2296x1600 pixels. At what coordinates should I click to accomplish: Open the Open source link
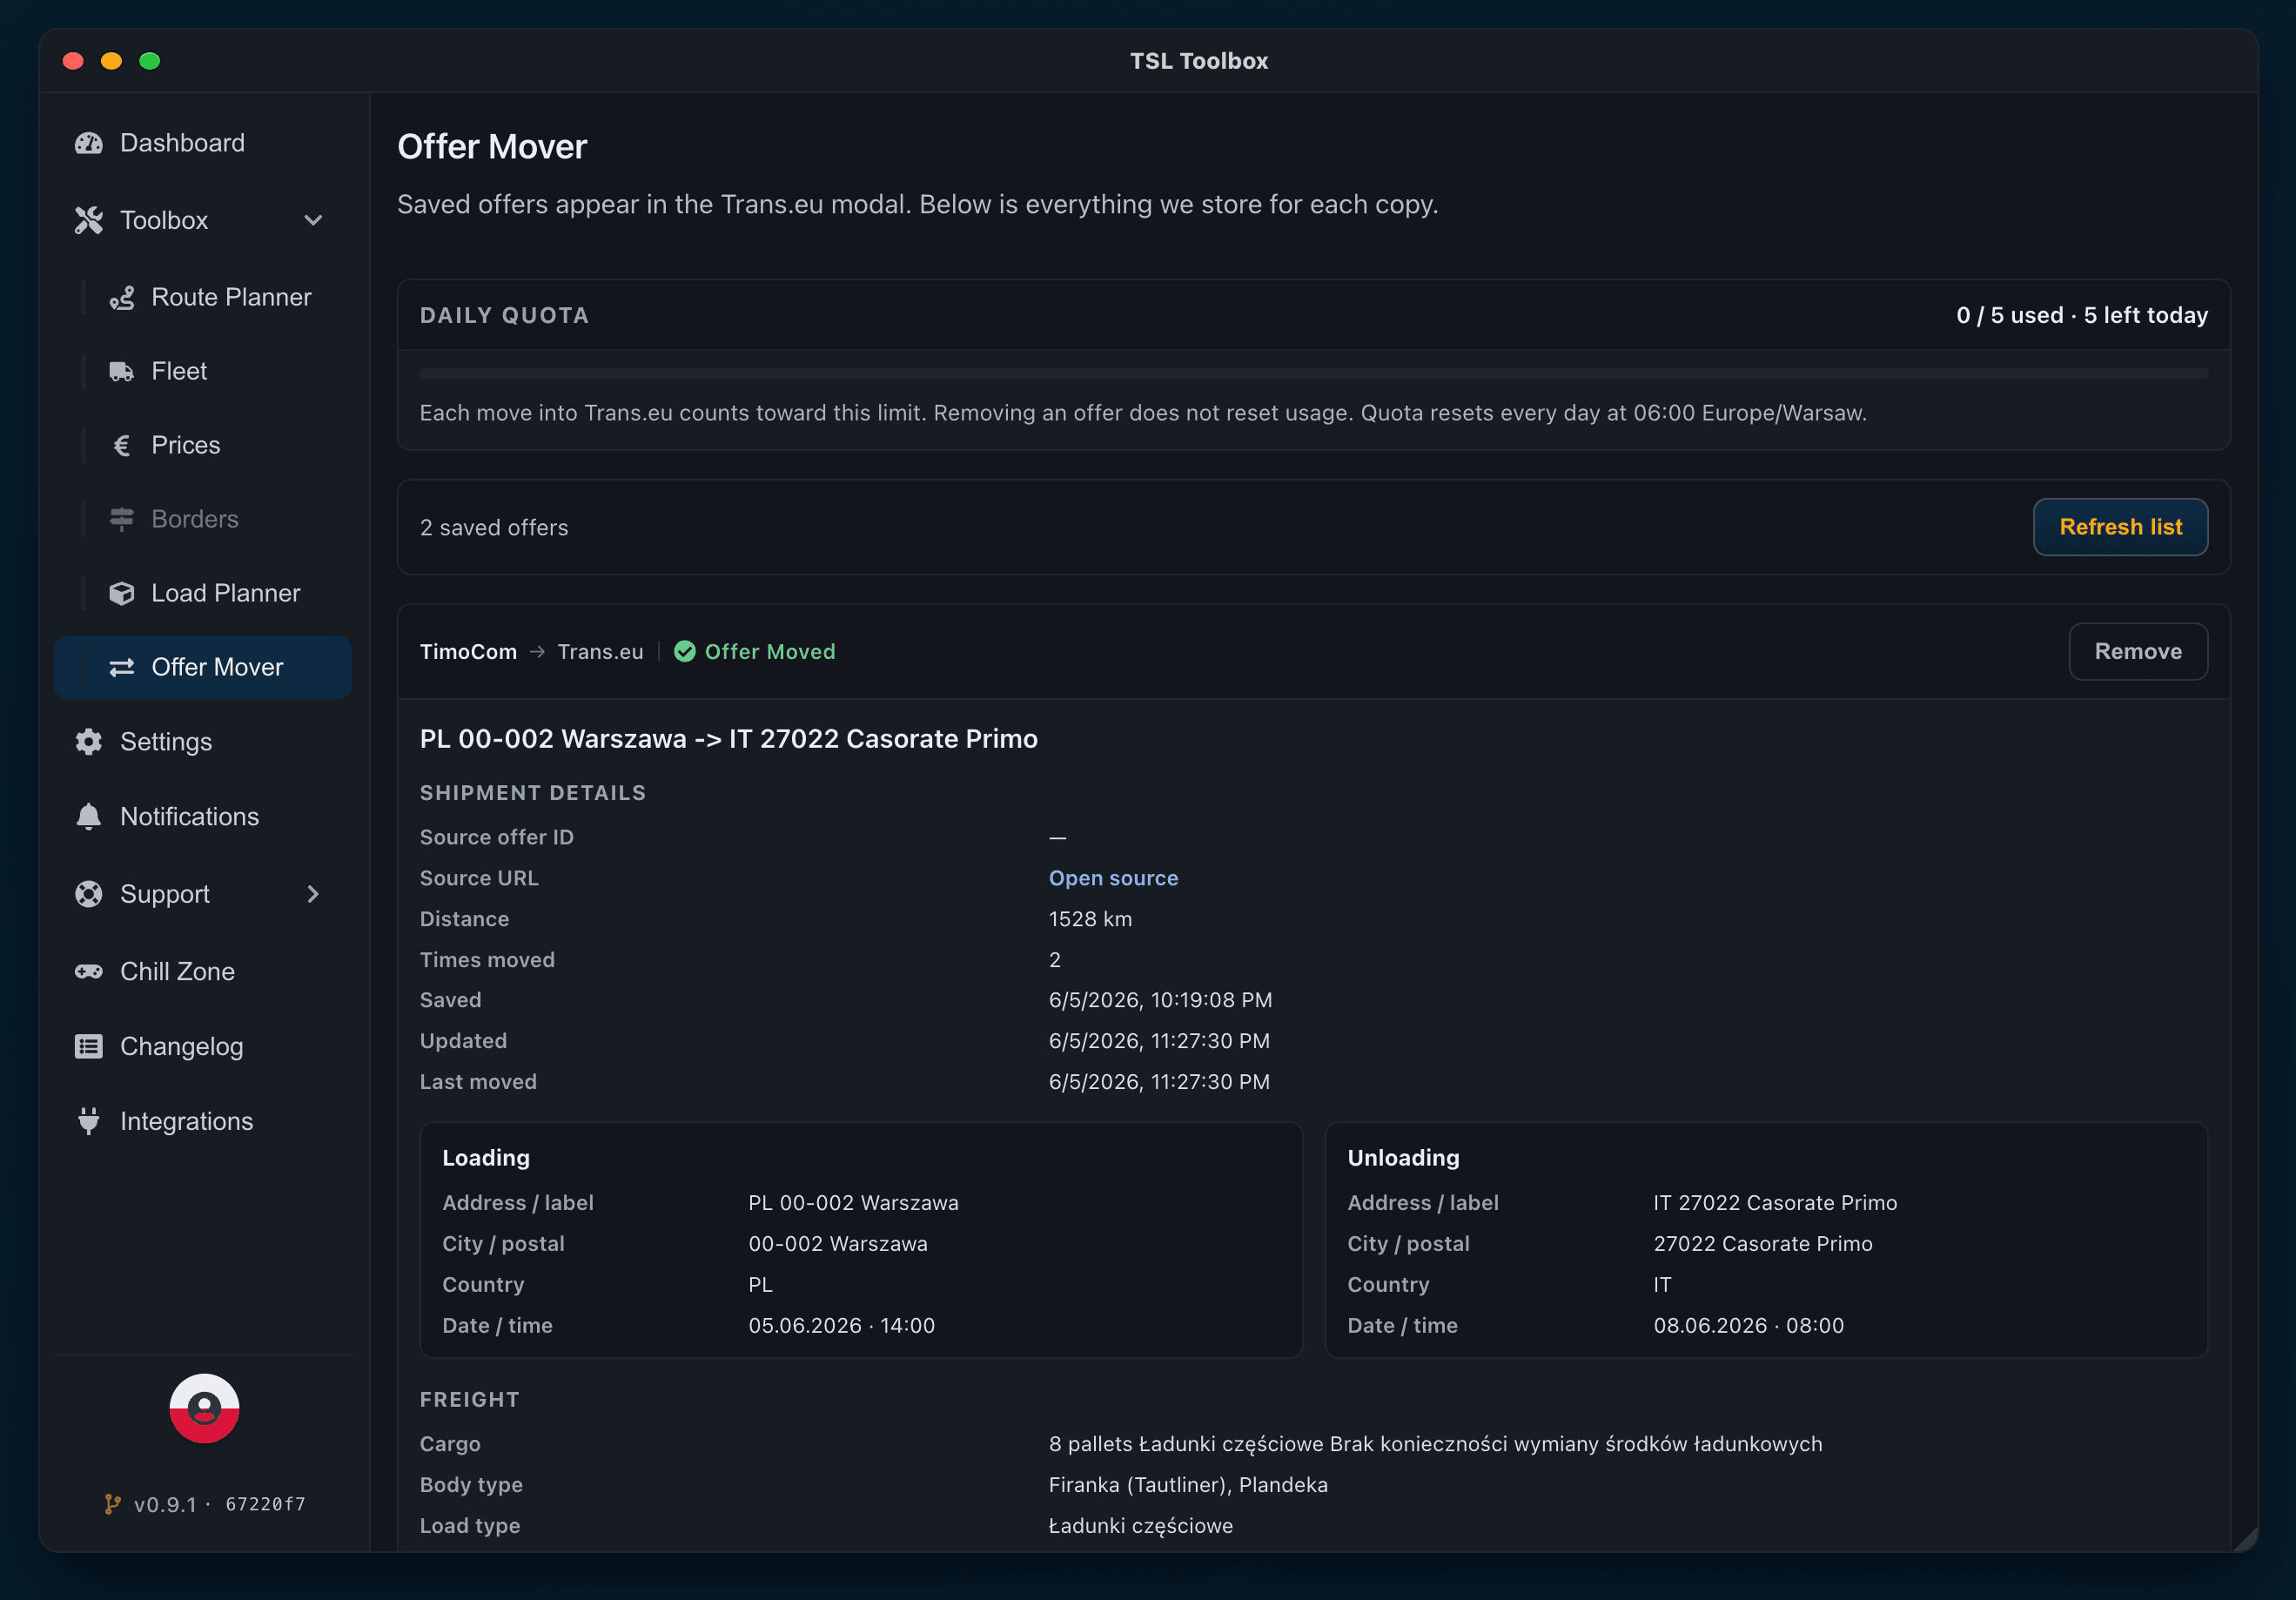pos(1113,878)
